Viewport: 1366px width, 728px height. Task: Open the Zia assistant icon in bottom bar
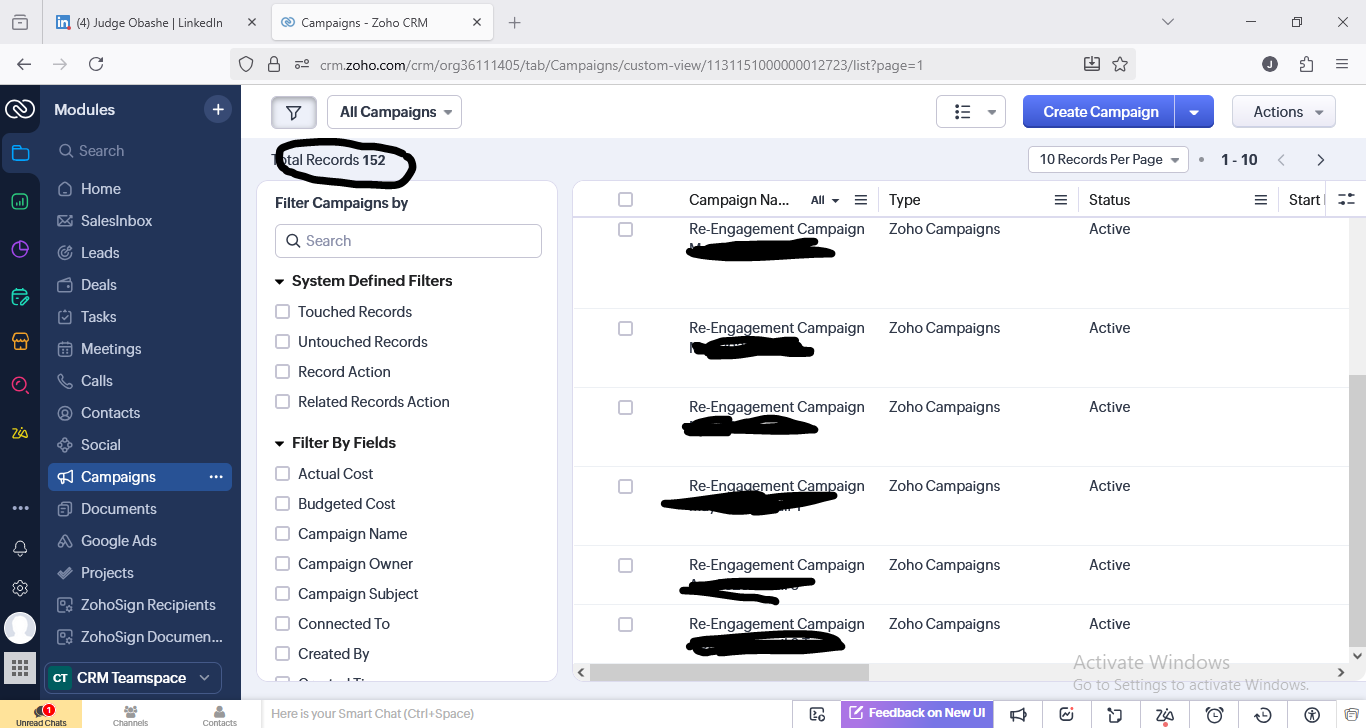click(x=1165, y=714)
